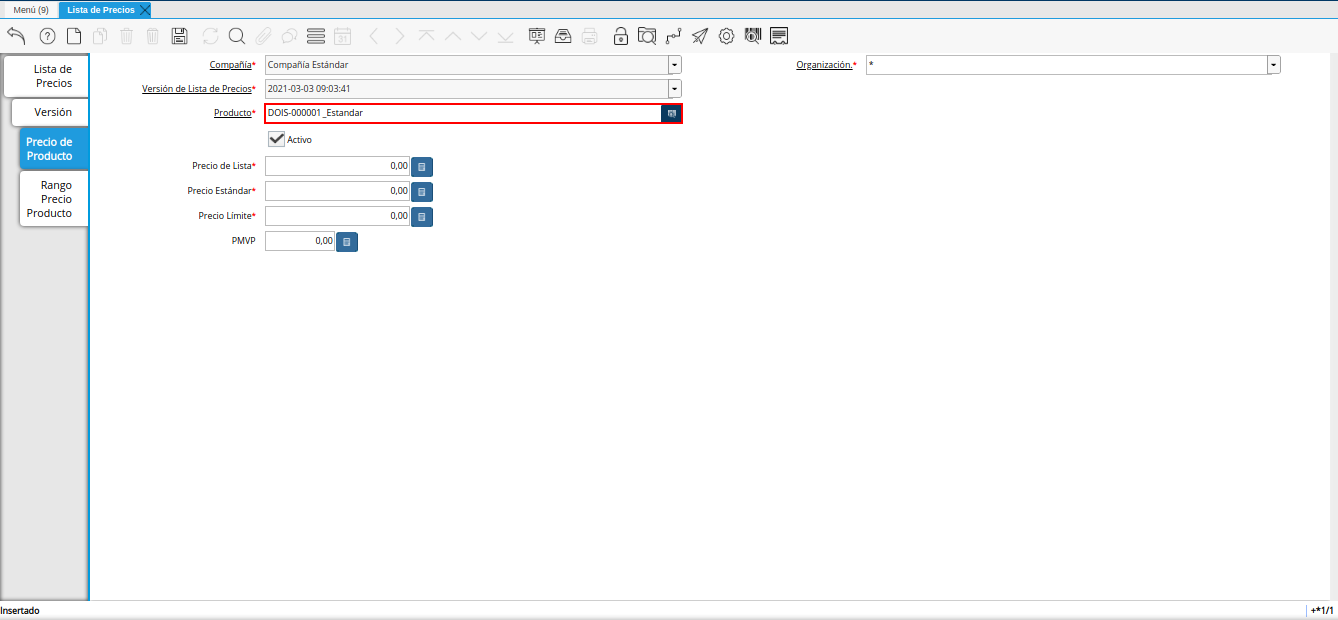Close the Lista de Precios tab
Viewport: 1338px width, 620px height.
[x=145, y=9]
